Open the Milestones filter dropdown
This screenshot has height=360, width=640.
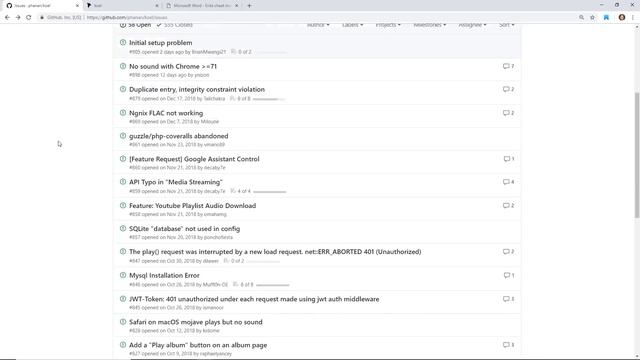(429, 25)
